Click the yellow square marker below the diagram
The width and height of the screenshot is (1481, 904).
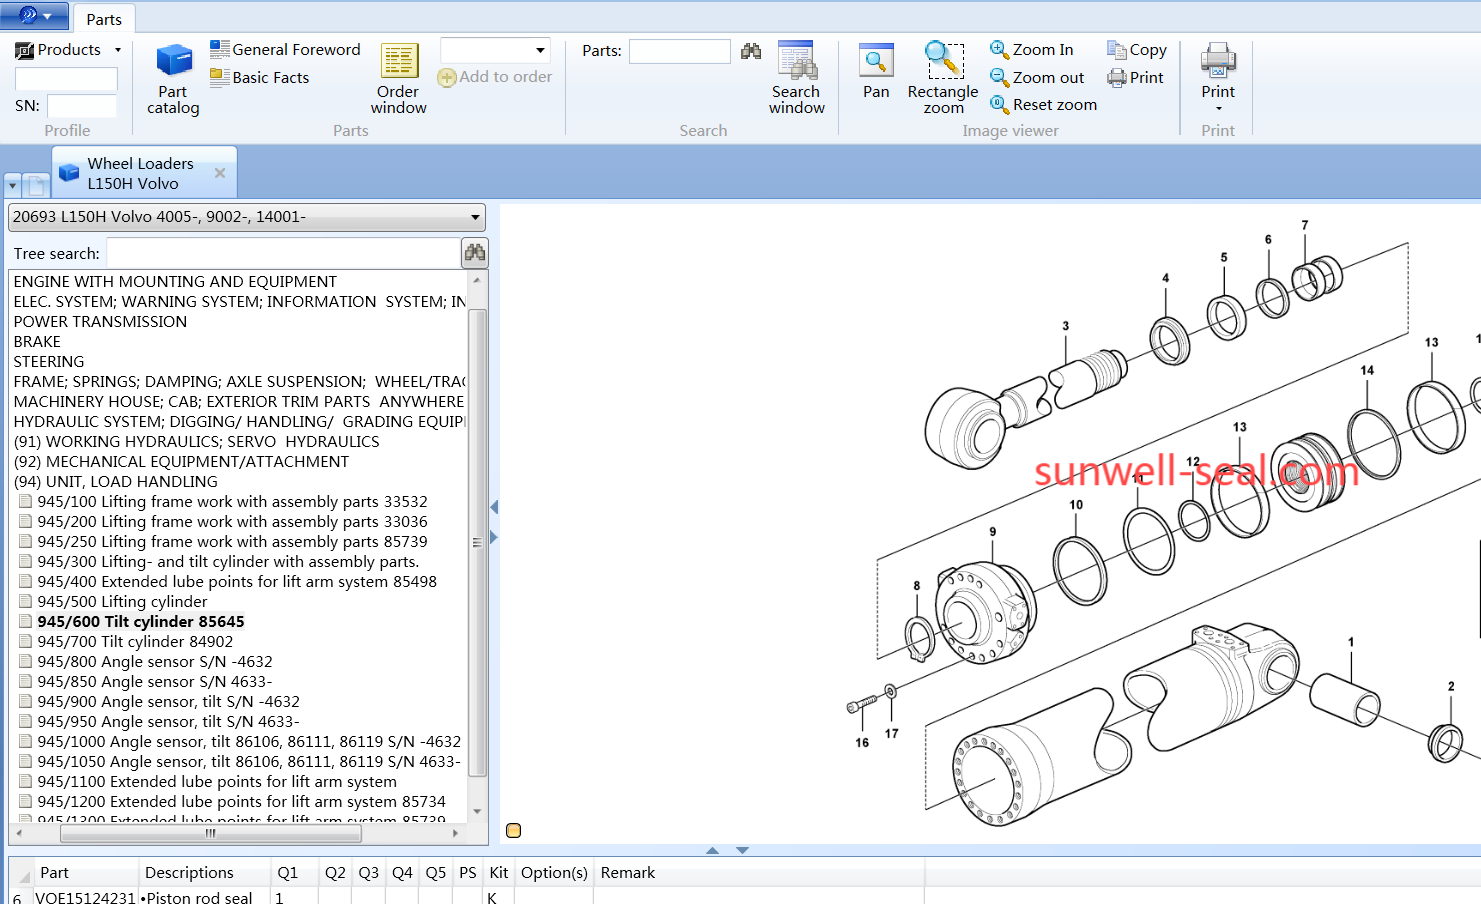(514, 830)
